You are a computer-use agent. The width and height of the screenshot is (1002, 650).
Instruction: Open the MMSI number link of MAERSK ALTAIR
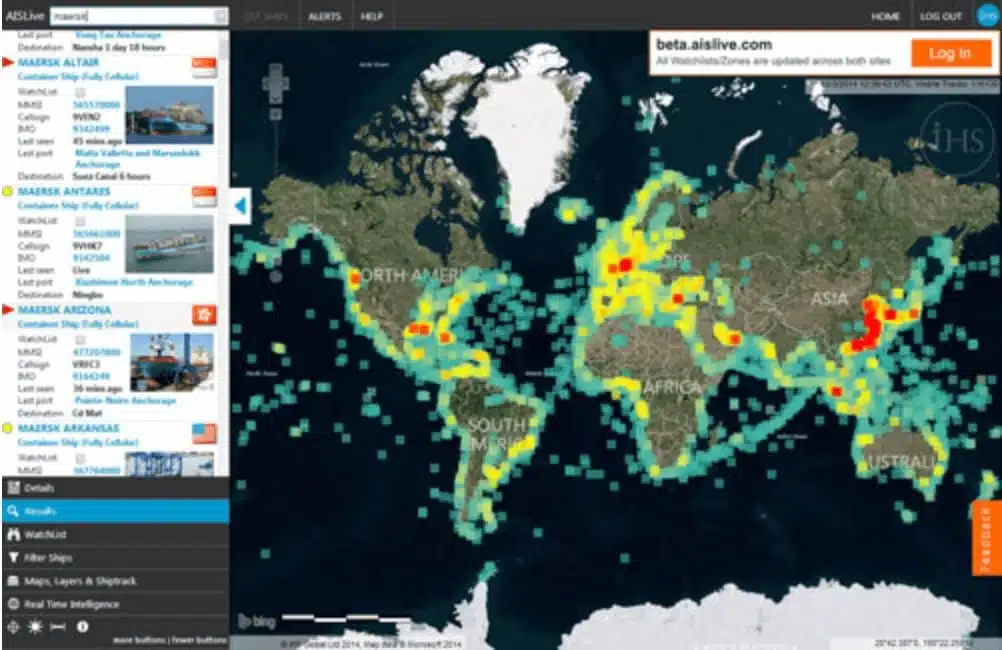click(x=96, y=105)
